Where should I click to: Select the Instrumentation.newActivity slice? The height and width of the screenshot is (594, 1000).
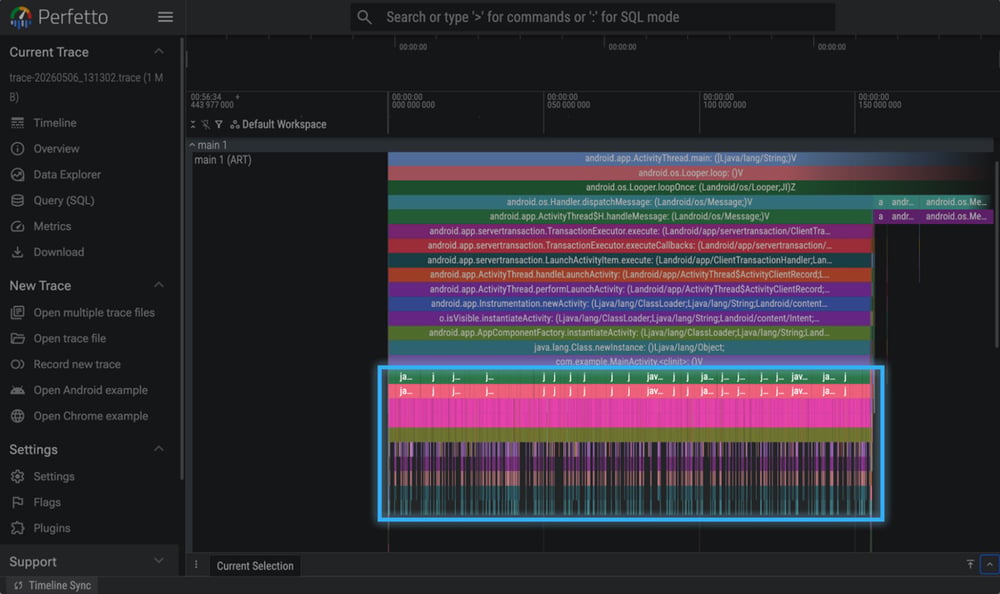tap(630, 304)
